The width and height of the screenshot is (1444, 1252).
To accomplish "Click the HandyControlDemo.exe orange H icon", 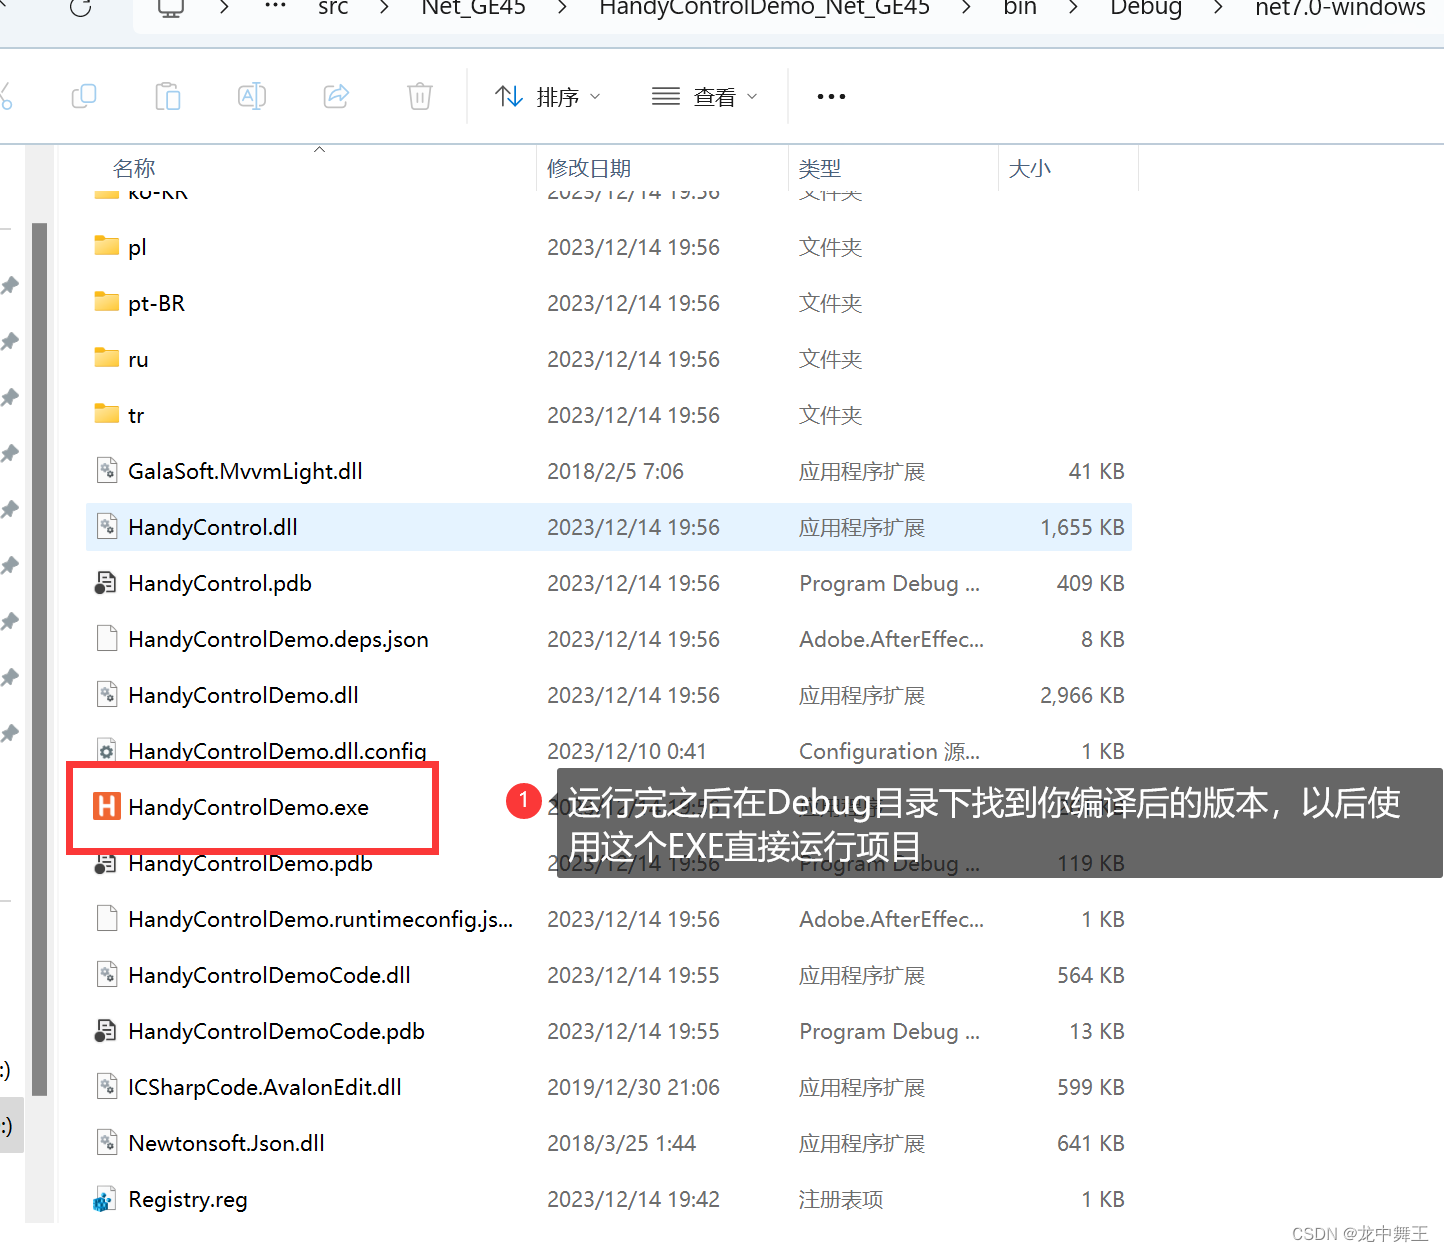I will coord(107,806).
